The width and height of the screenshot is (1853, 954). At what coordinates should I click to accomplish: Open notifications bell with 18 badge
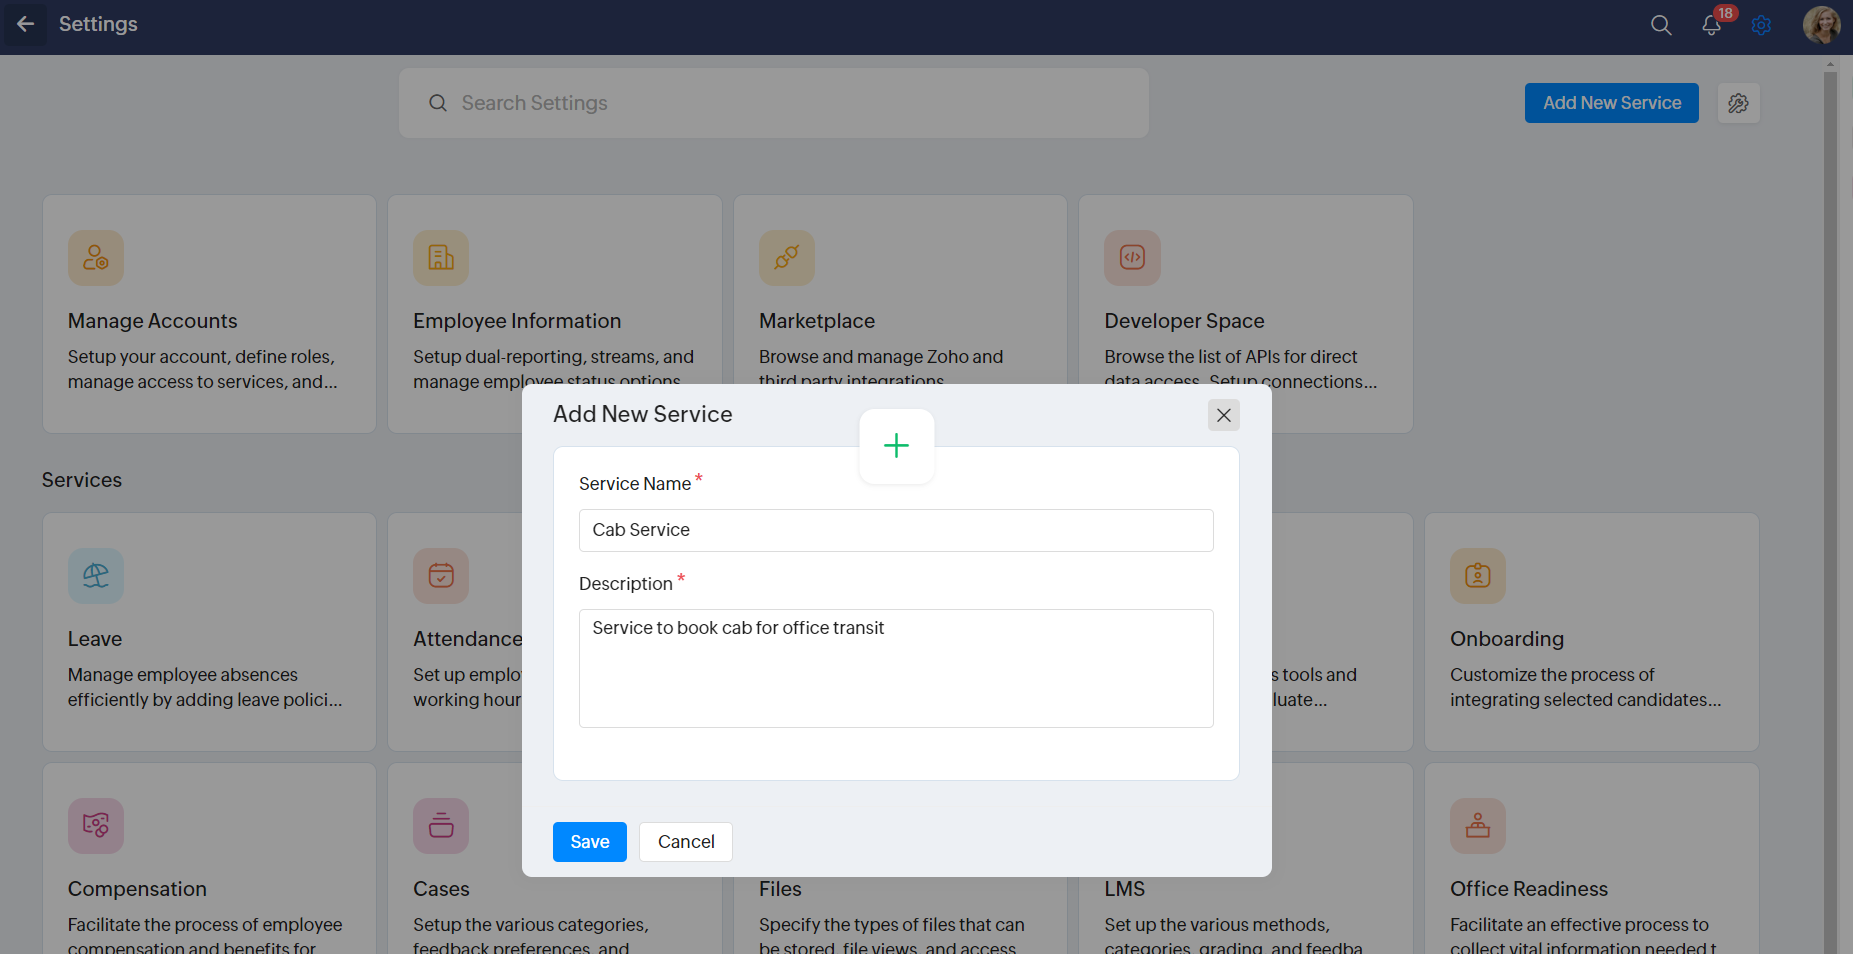[1712, 25]
